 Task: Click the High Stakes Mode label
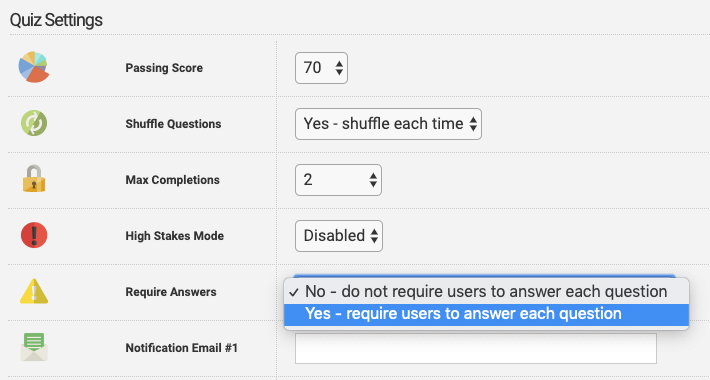pyautogui.click(x=174, y=236)
